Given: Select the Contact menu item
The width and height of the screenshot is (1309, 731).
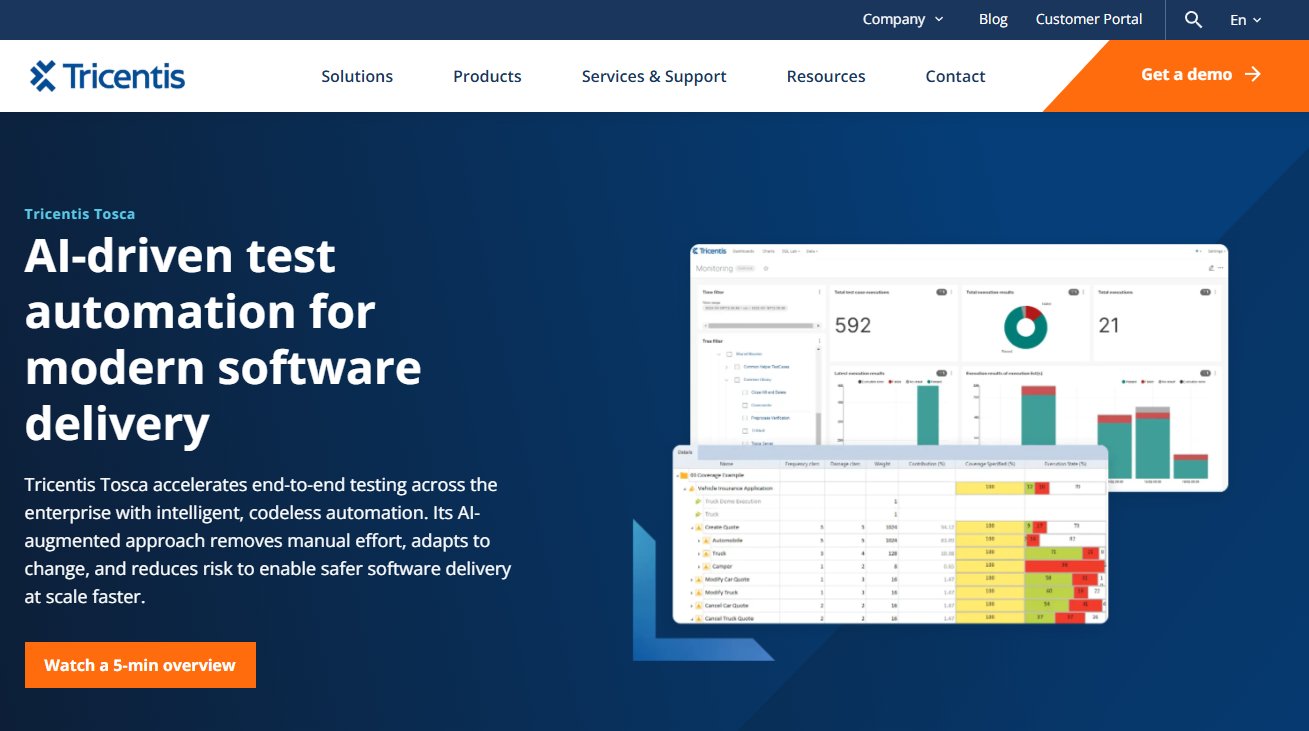Looking at the screenshot, I should point(955,76).
